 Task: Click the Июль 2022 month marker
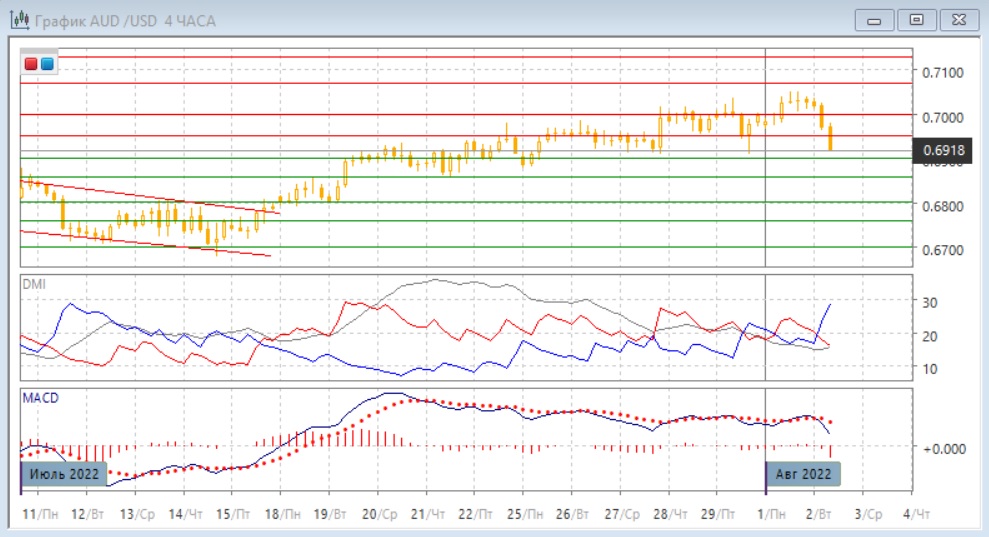click(64, 473)
